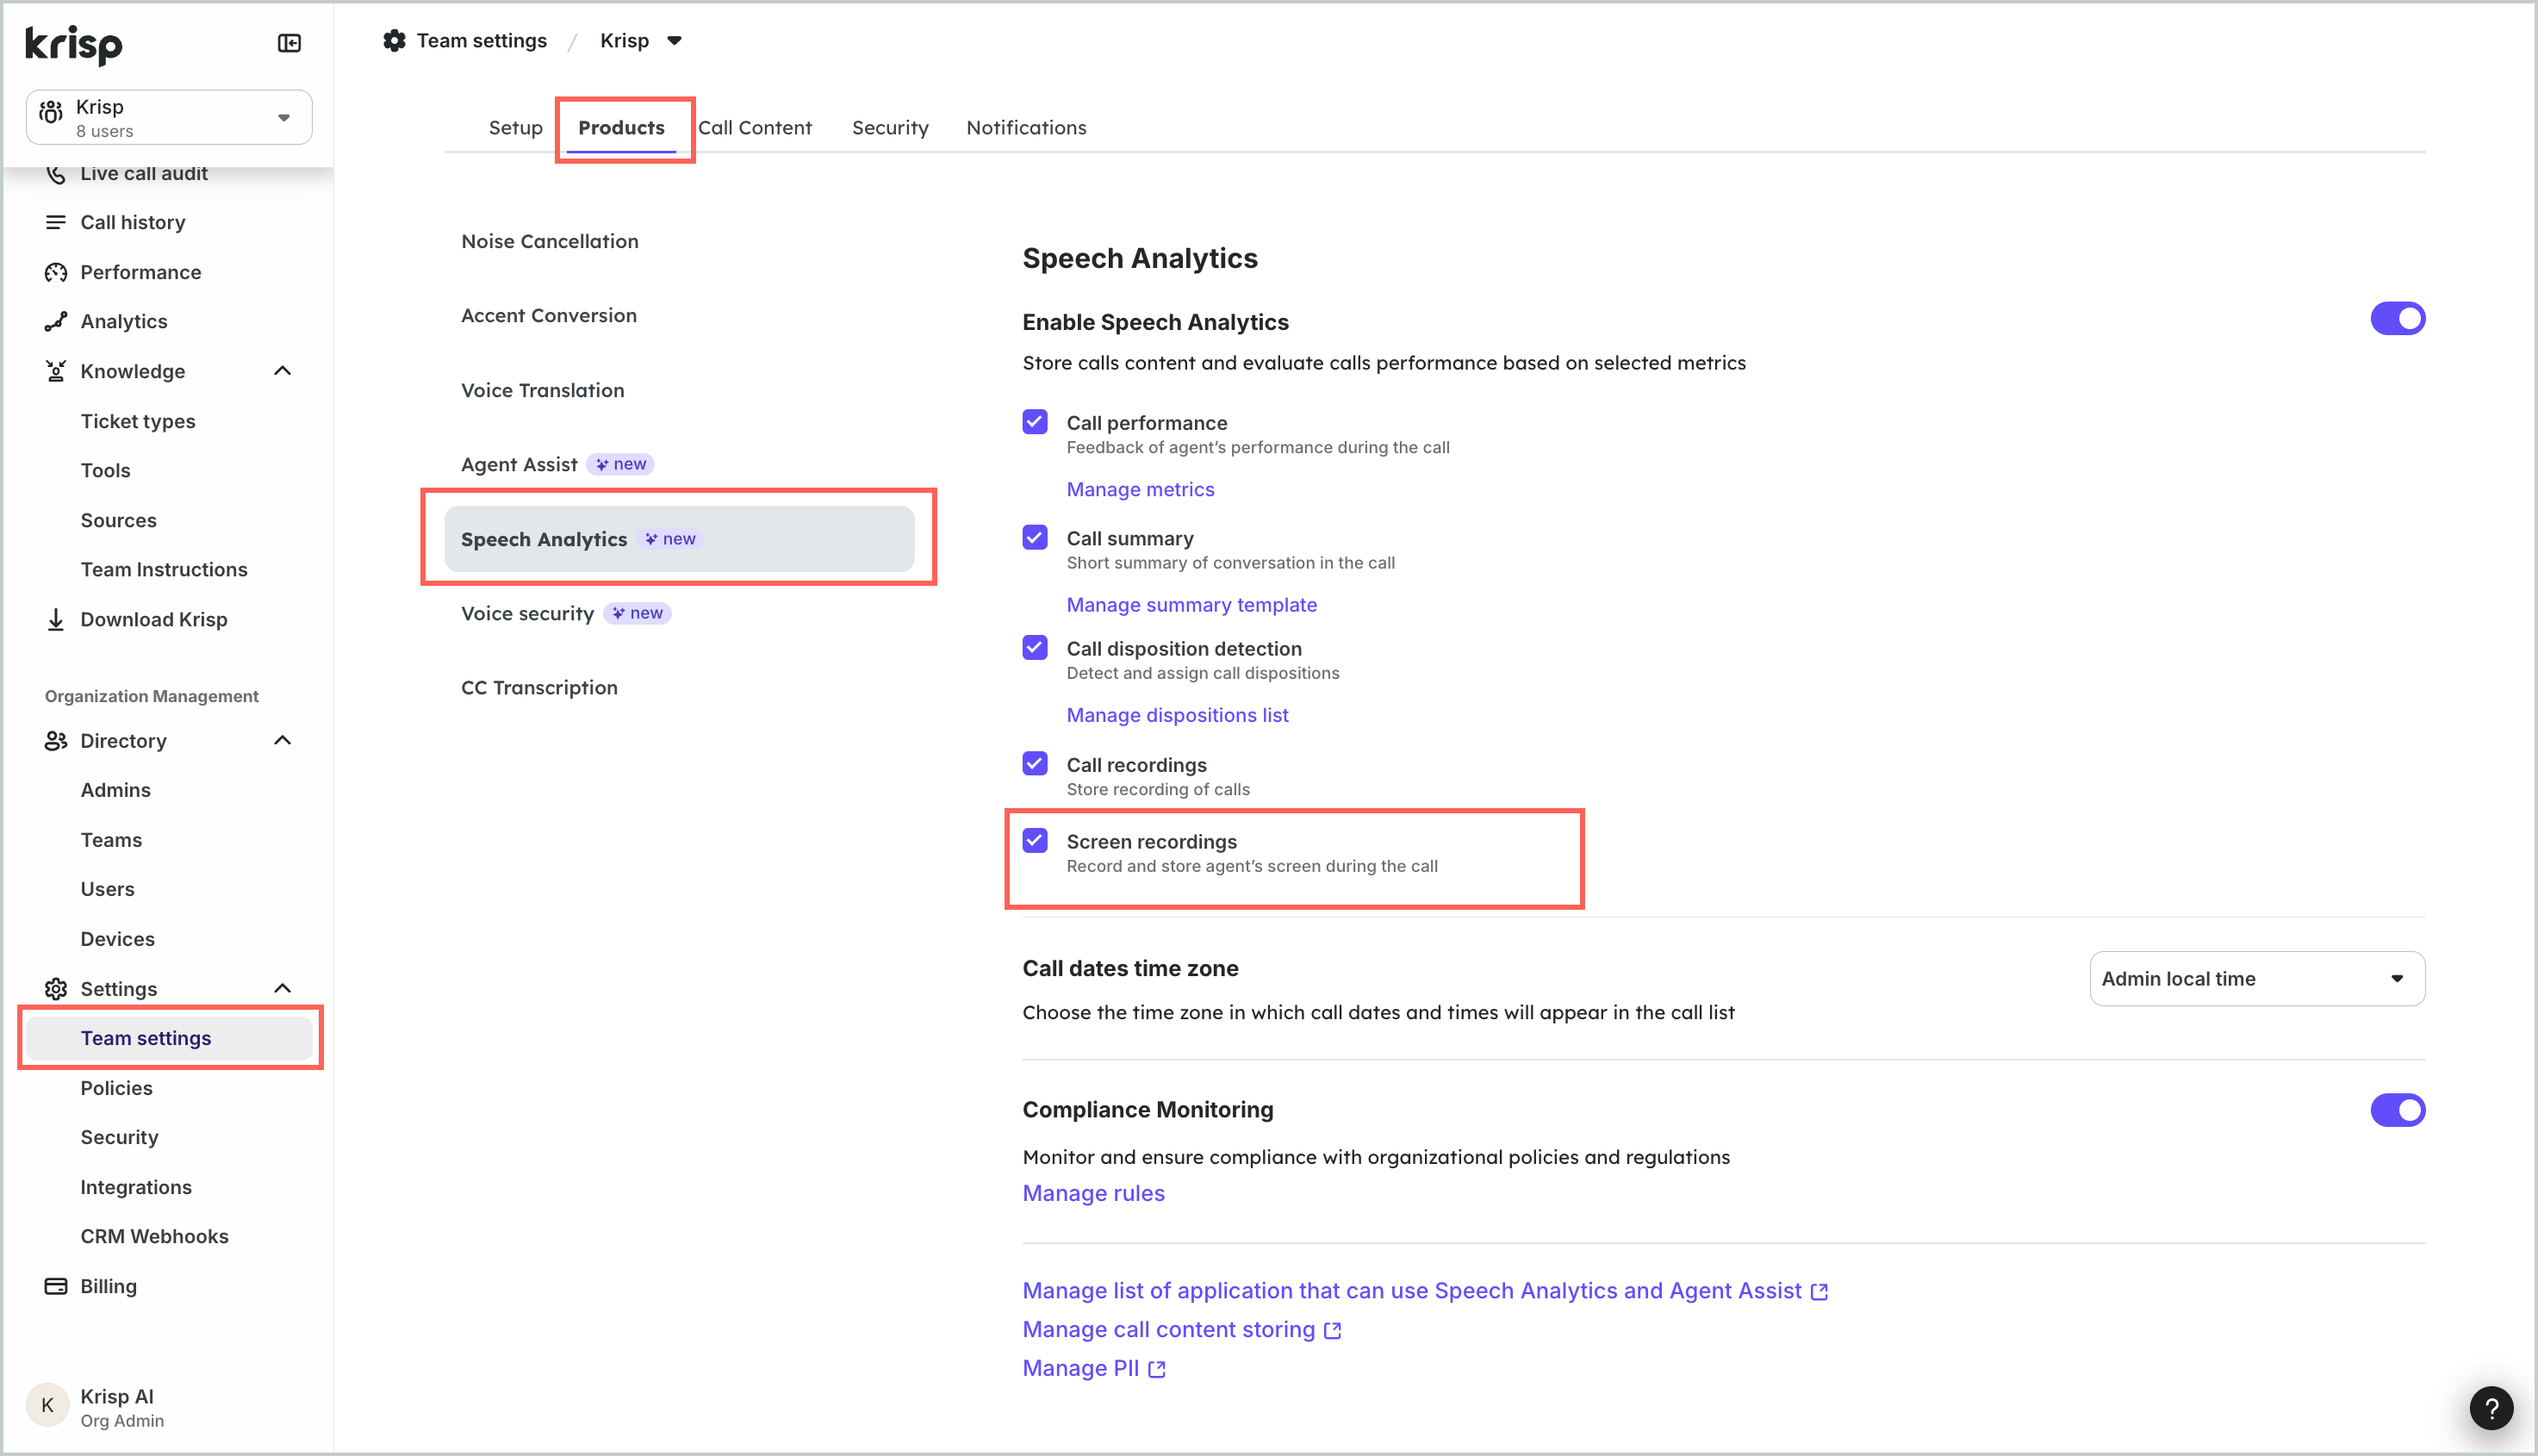Click the Billing card icon

click(x=56, y=1286)
